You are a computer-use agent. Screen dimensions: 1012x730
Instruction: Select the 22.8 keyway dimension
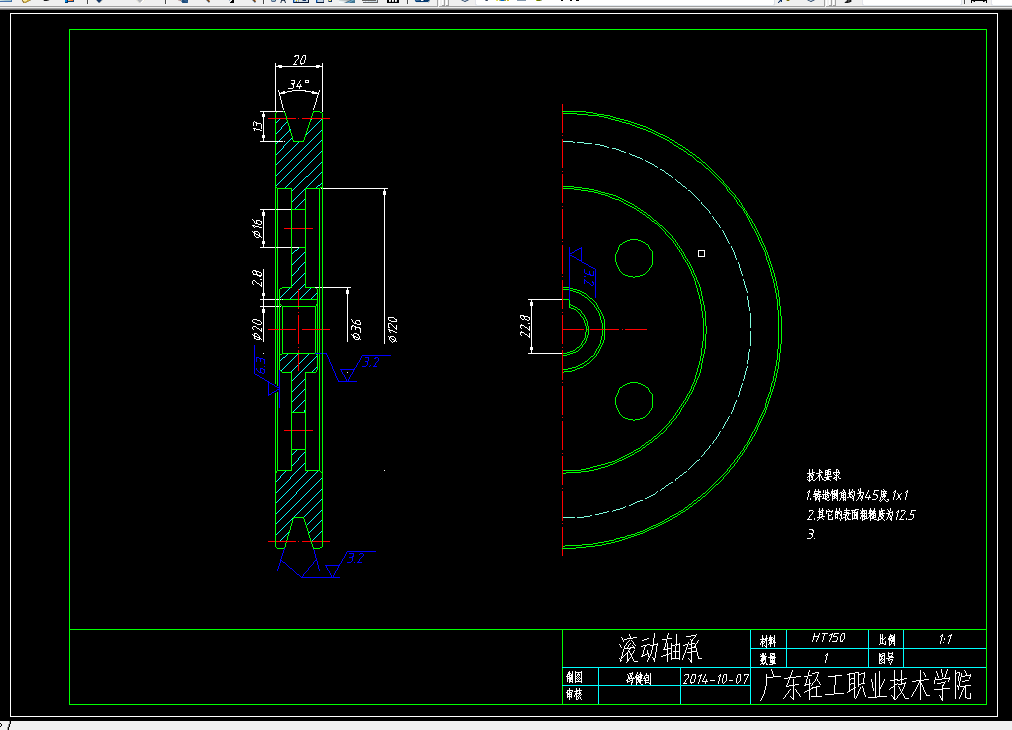pos(525,326)
